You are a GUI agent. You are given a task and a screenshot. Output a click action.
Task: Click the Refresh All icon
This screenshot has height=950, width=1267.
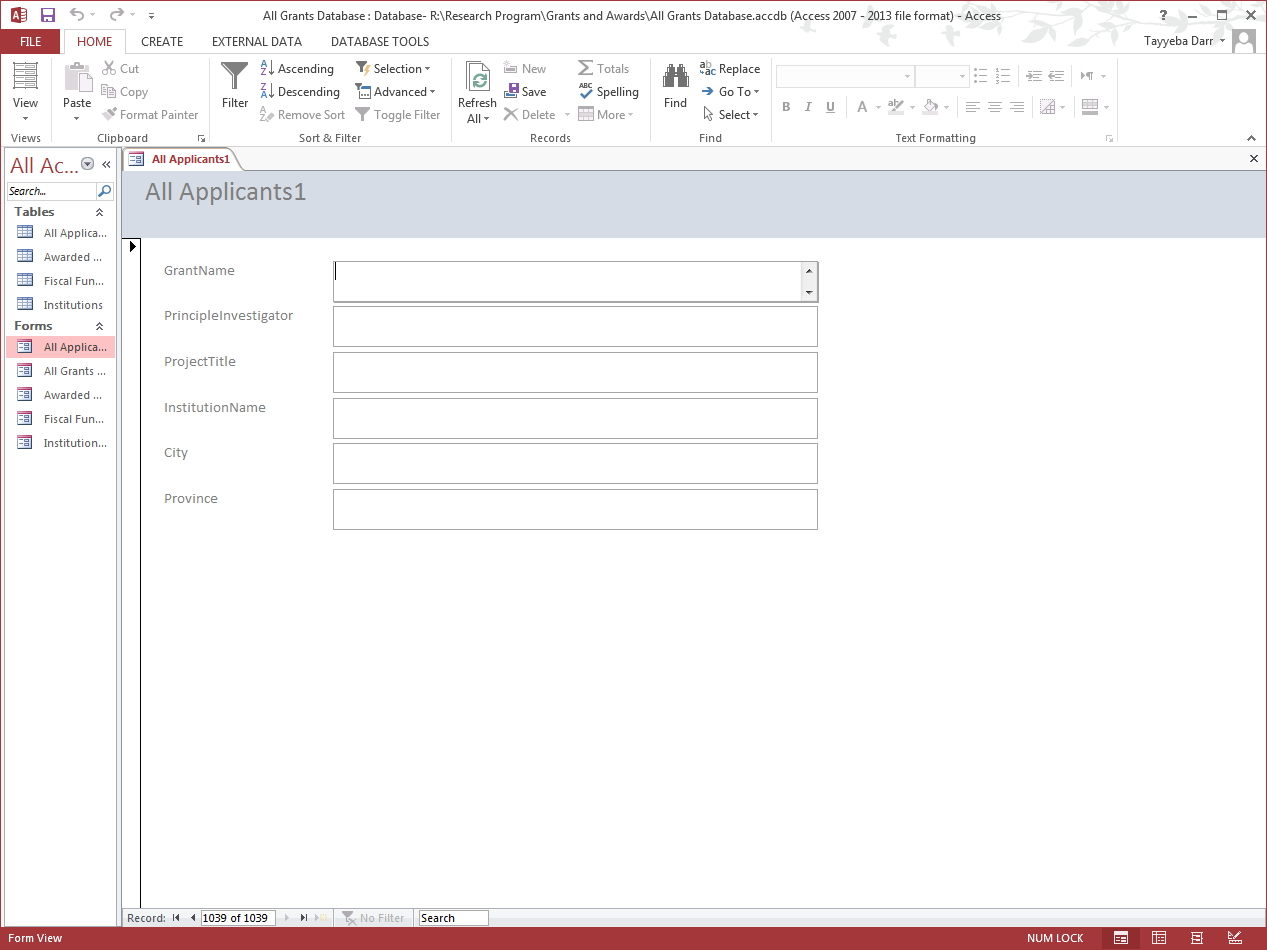coord(477,80)
